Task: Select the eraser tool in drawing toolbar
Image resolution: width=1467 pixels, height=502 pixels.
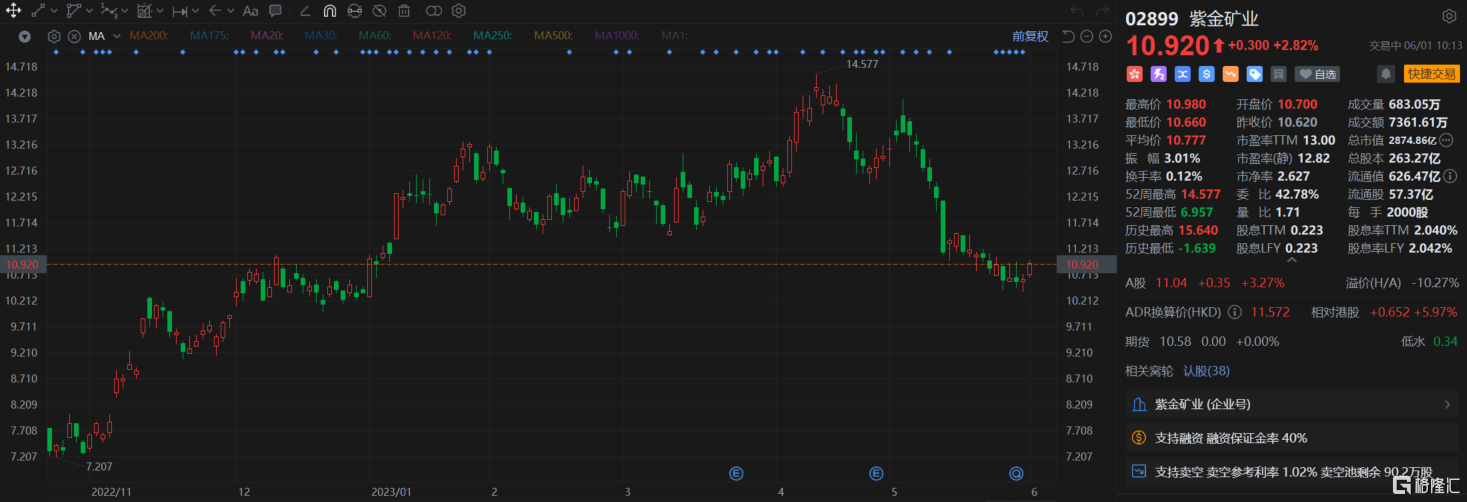Action: pos(304,11)
